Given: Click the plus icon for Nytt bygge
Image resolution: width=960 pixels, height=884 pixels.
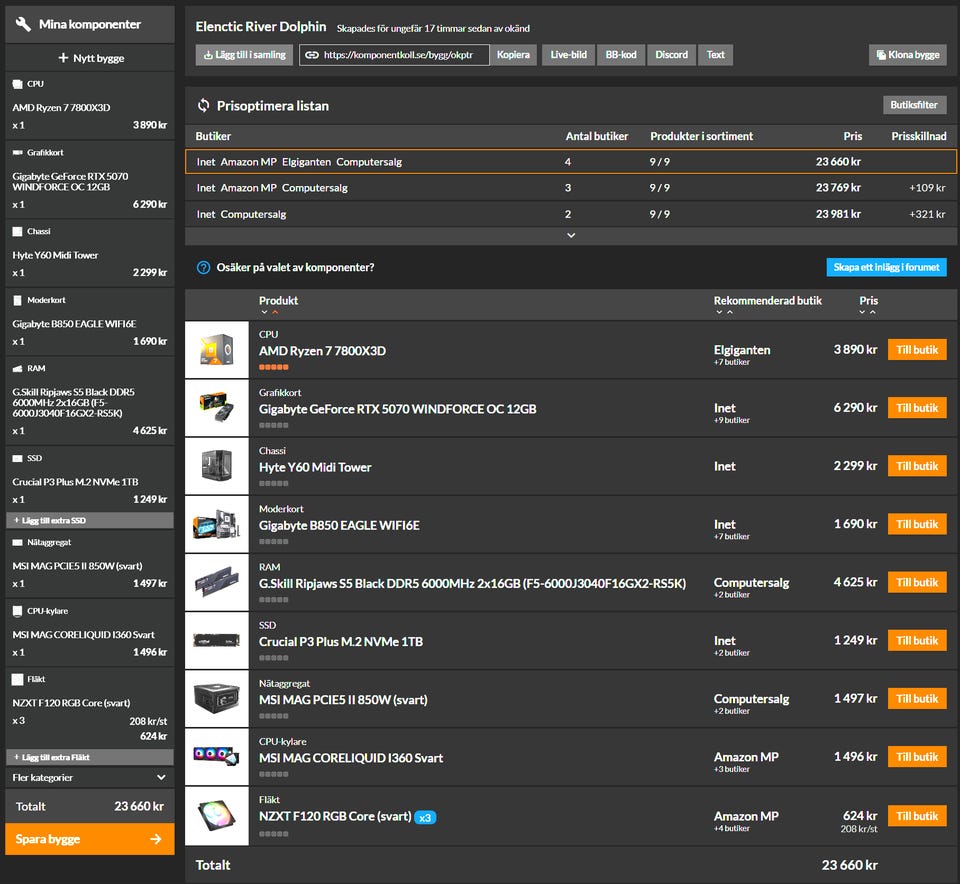Looking at the screenshot, I should click(64, 58).
